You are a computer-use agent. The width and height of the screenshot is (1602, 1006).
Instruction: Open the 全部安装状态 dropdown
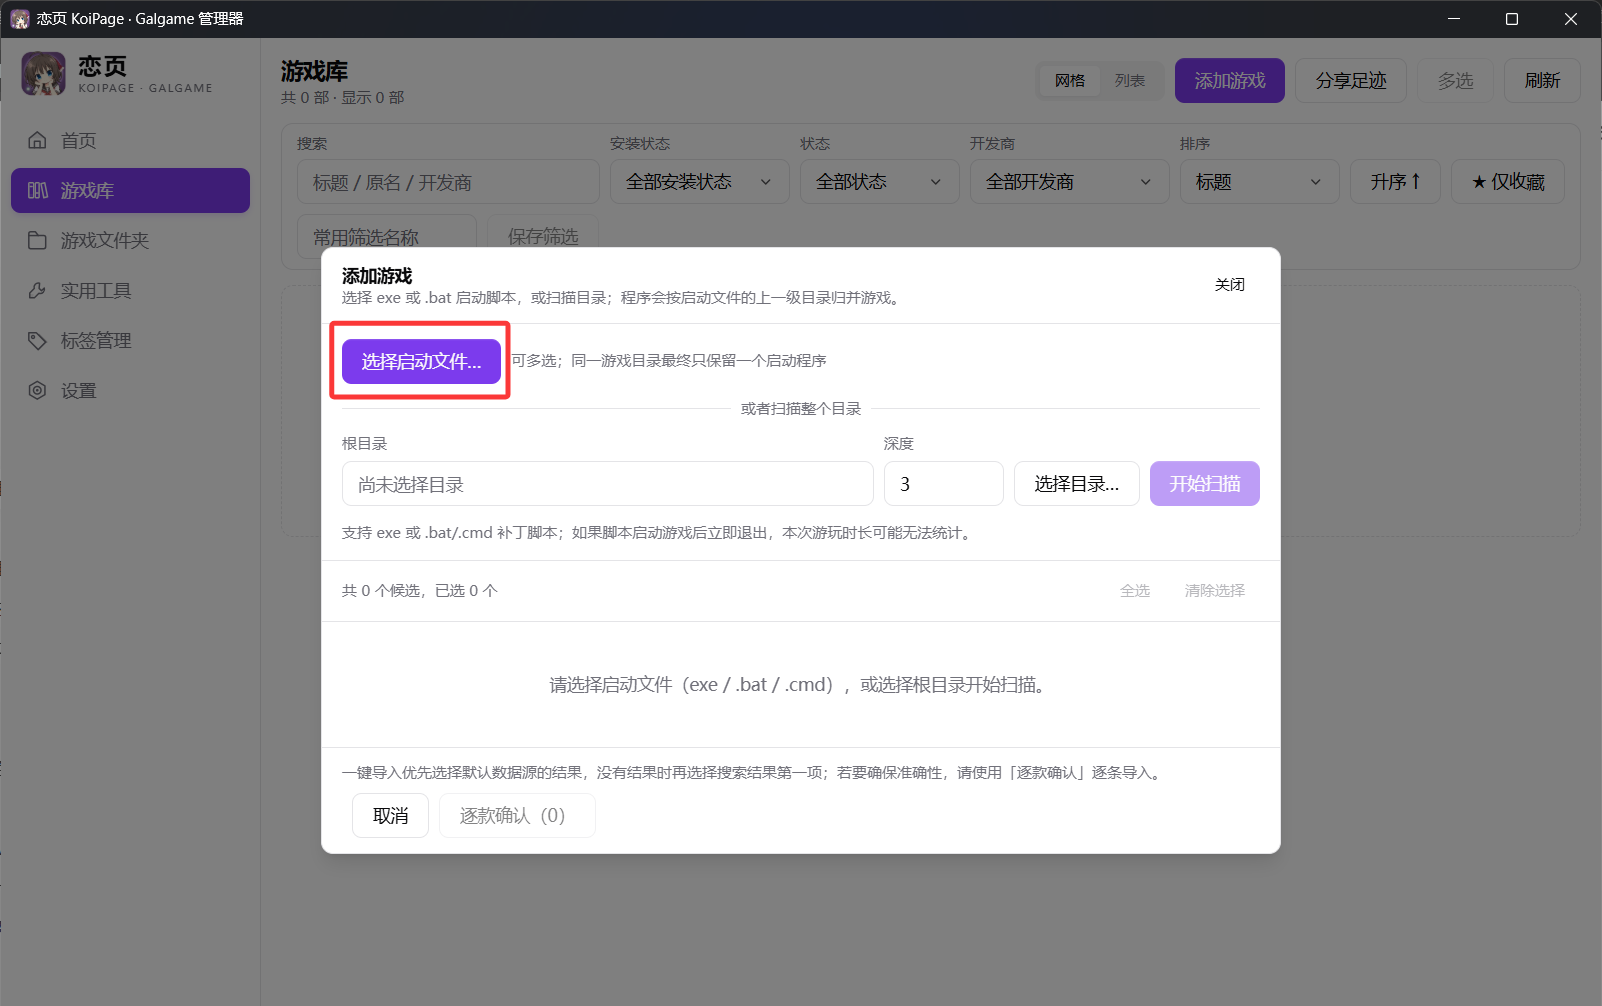tap(700, 182)
